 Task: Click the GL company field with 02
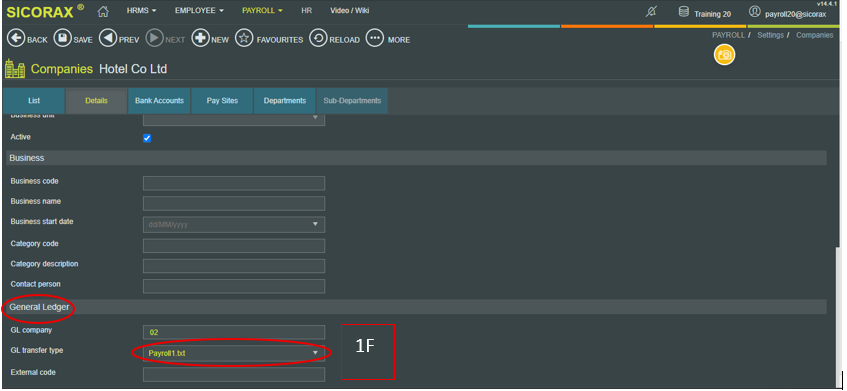(234, 332)
